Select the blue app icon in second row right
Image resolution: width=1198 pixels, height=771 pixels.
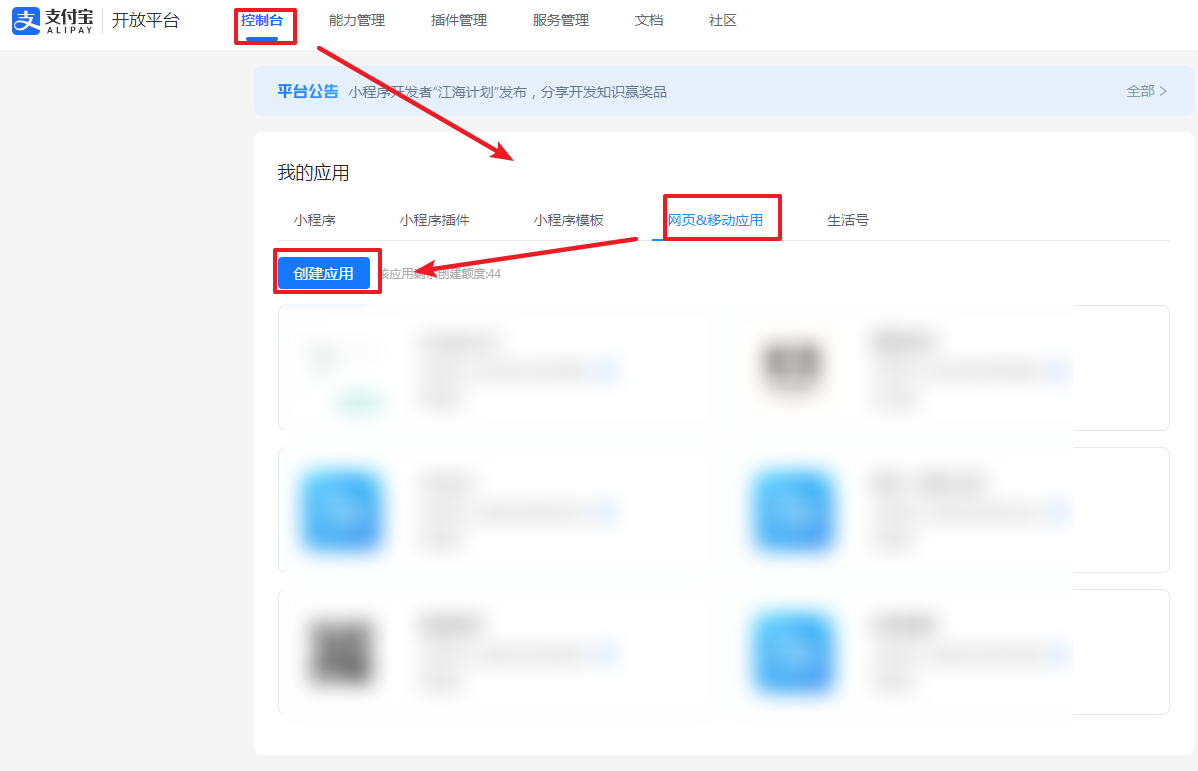pos(793,510)
